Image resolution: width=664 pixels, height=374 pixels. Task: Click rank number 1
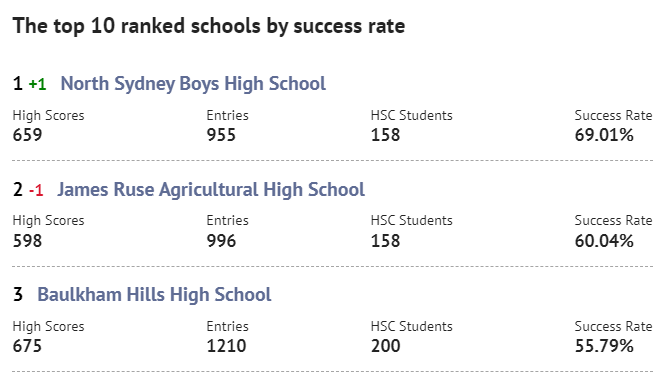click(17, 84)
